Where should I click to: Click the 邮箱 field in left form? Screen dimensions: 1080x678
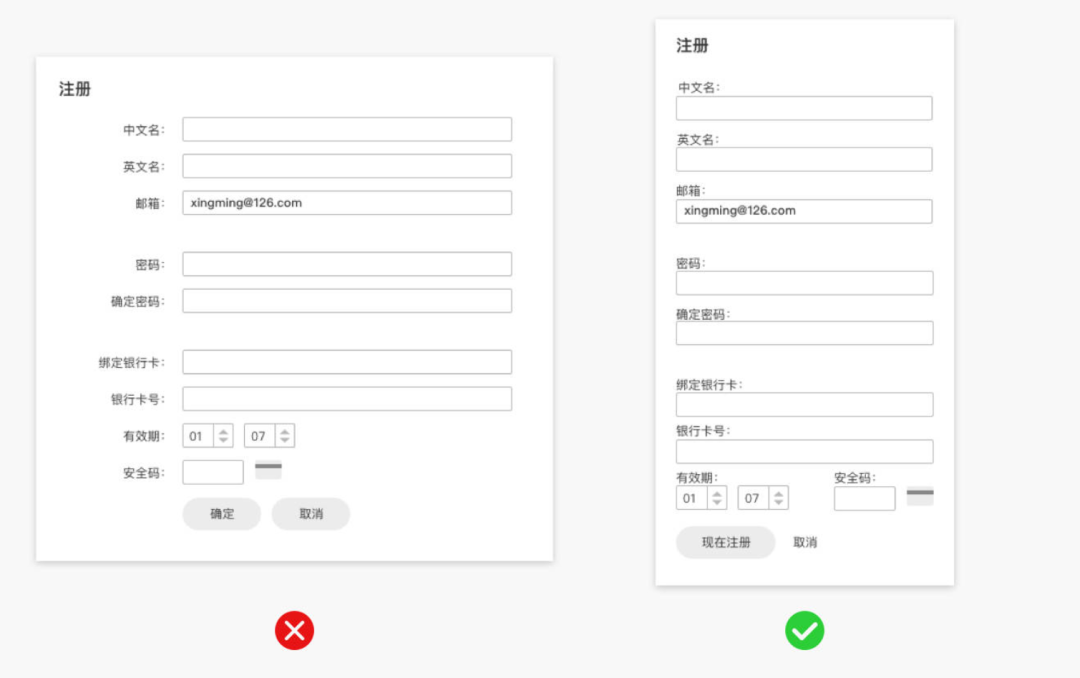coord(346,203)
